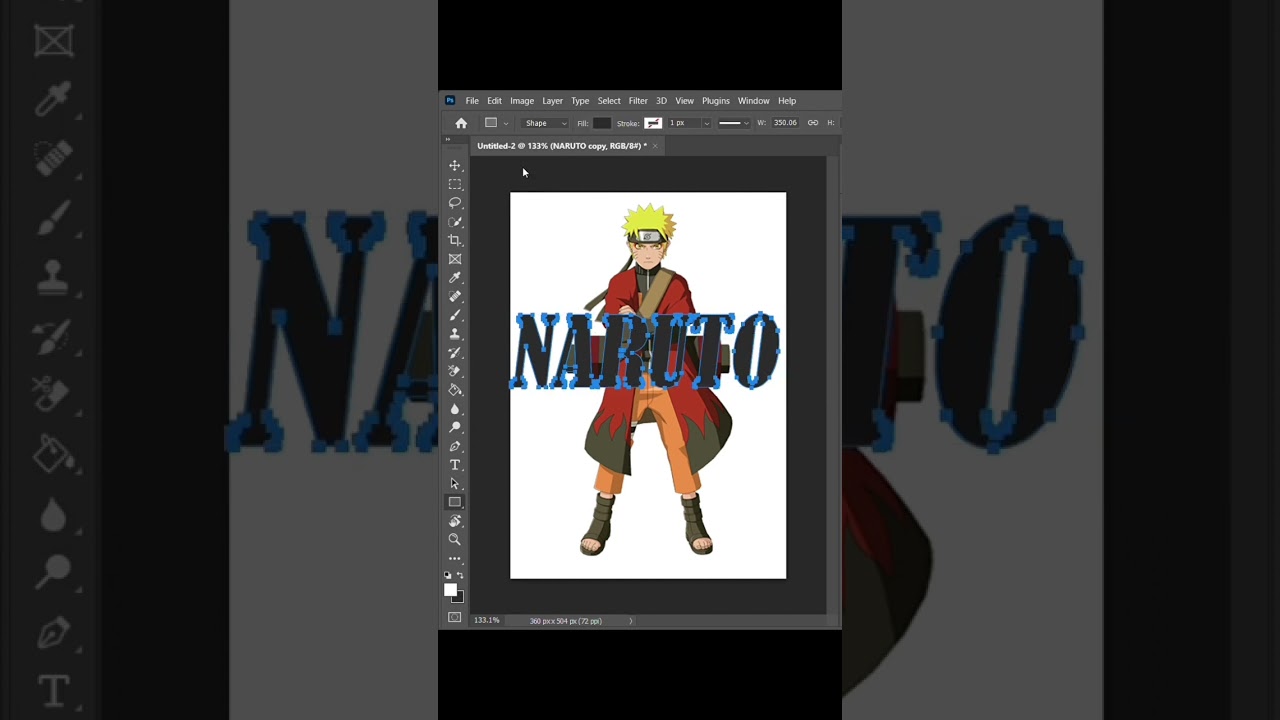Open the File menu
The width and height of the screenshot is (1280, 720).
[x=472, y=101]
